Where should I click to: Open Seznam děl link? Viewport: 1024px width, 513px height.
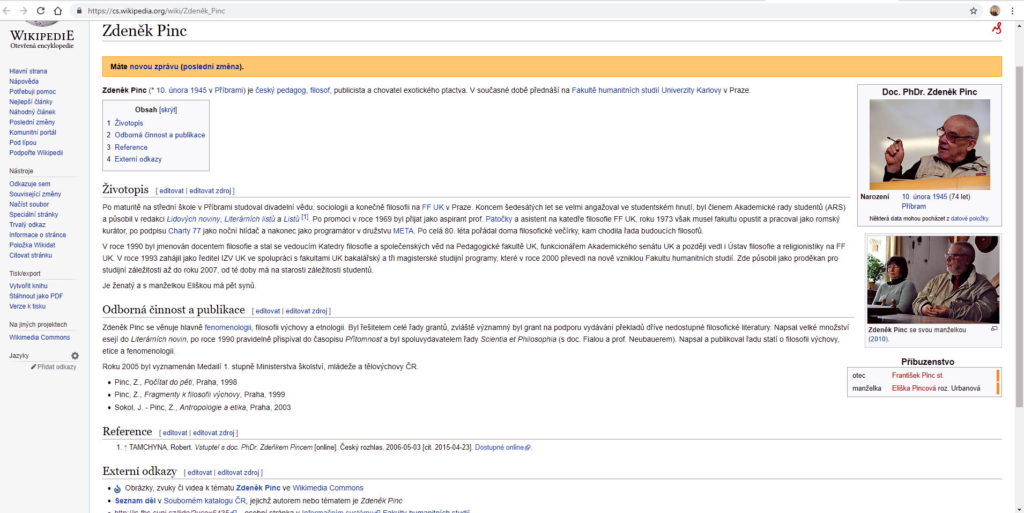(x=136, y=501)
